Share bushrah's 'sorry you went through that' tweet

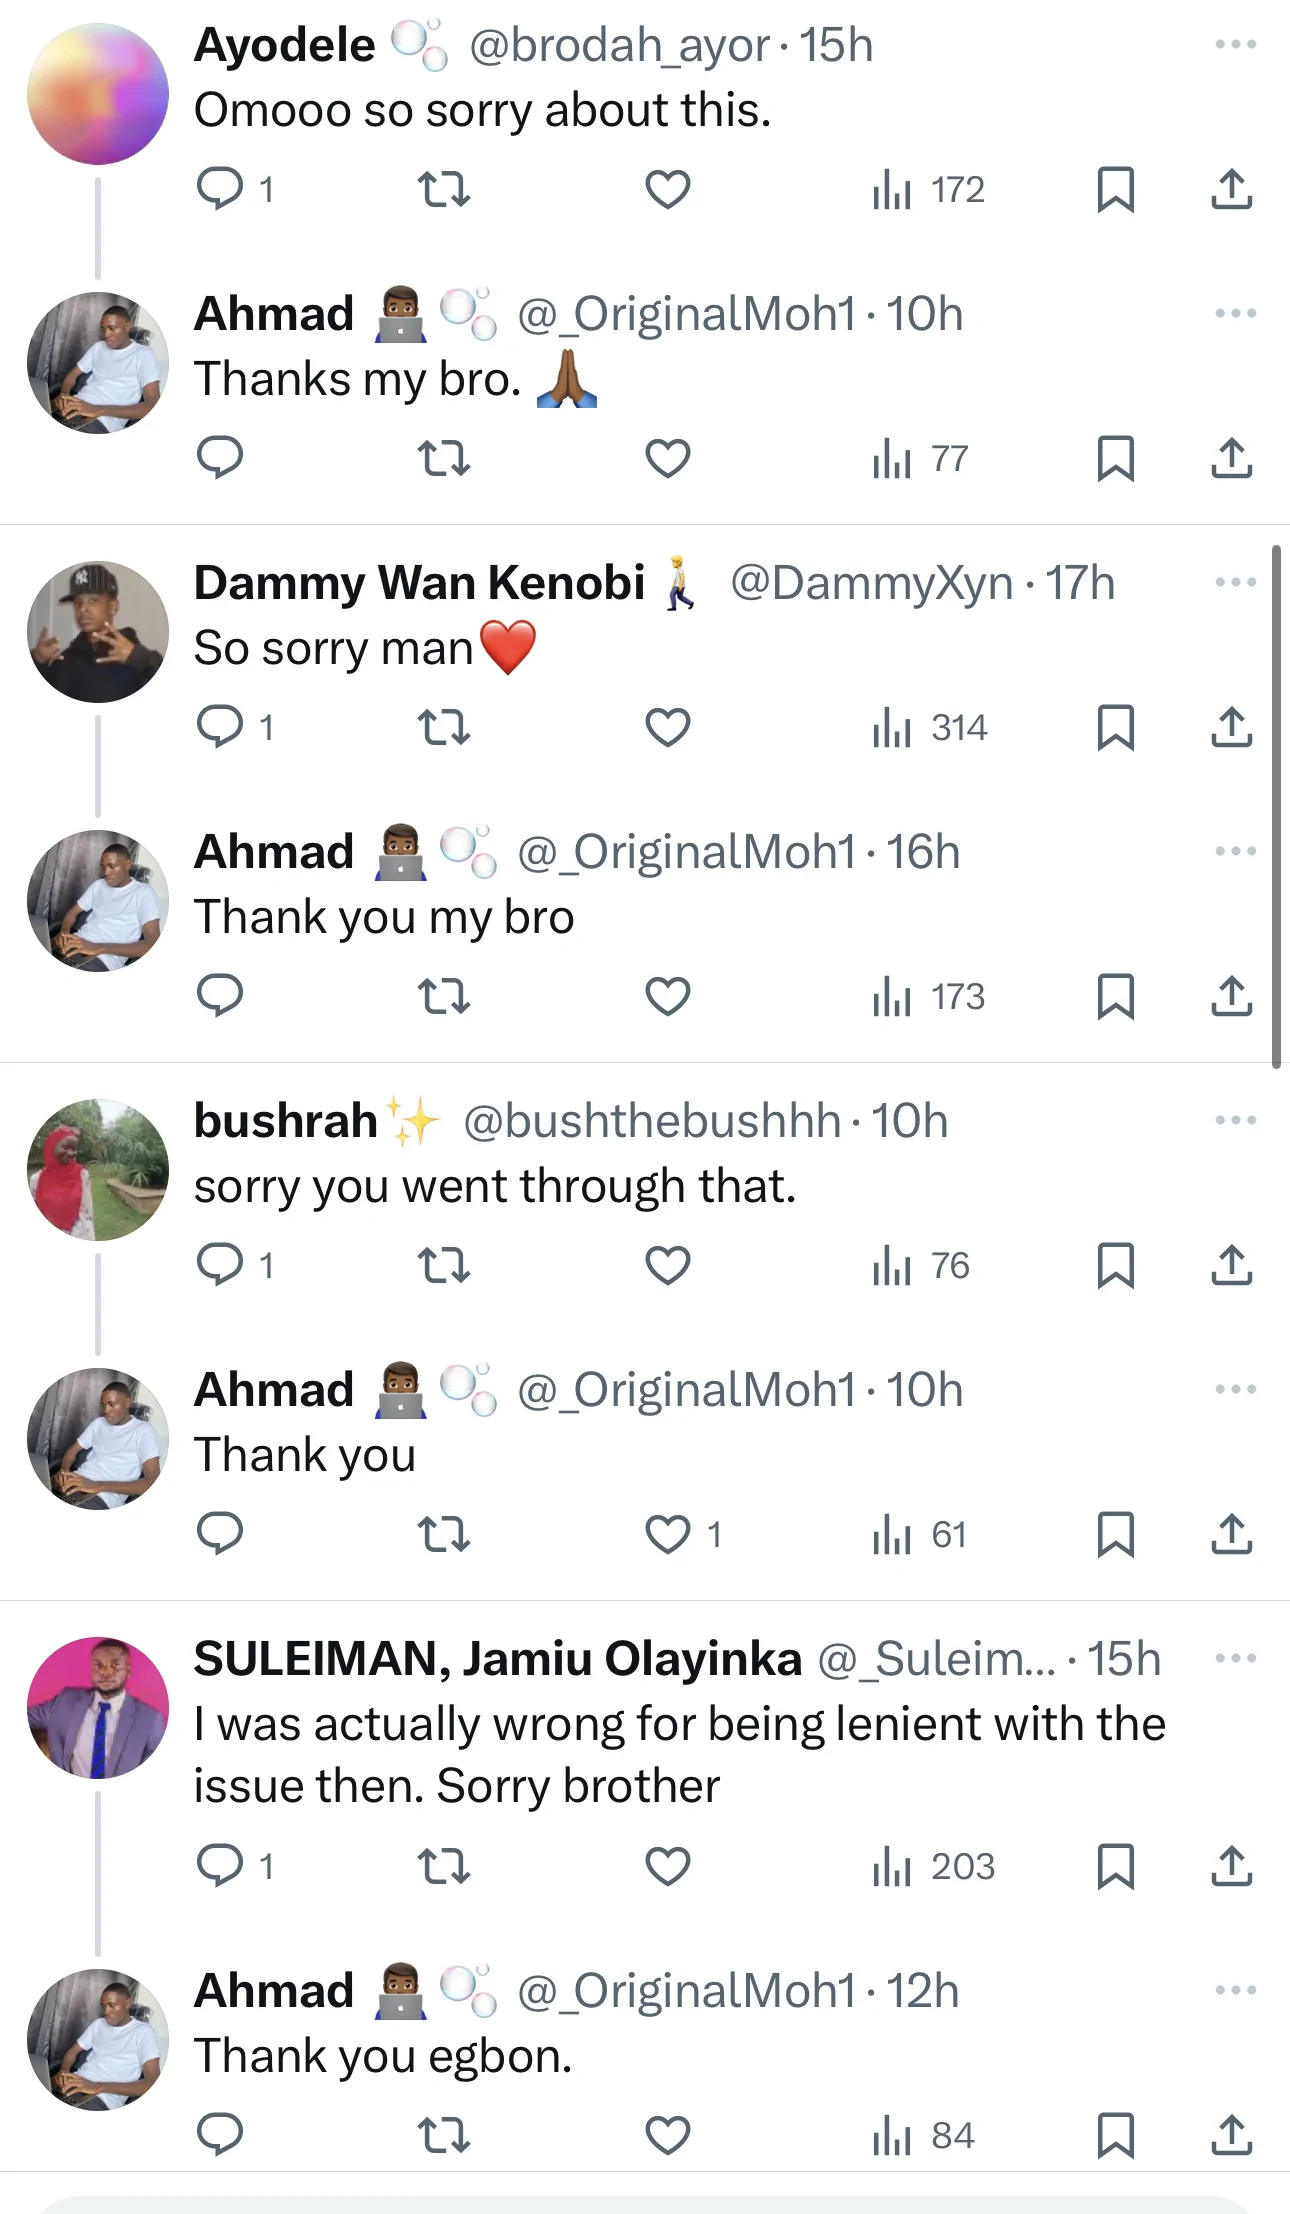tap(1231, 1265)
